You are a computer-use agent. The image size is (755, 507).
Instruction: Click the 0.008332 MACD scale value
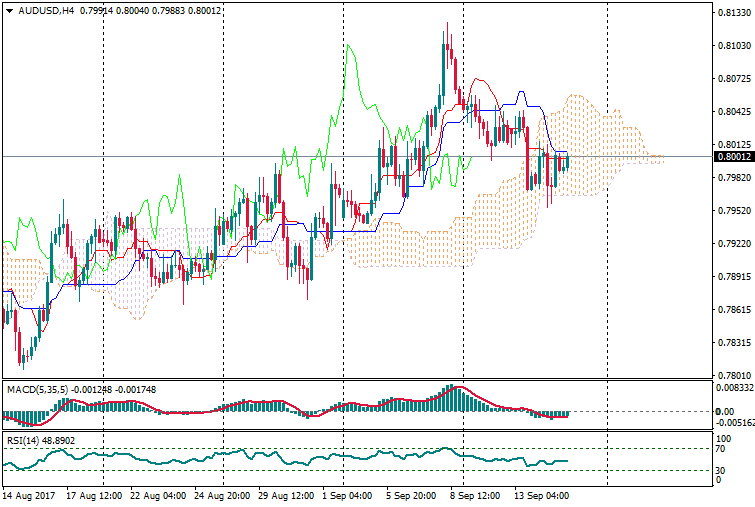click(732, 387)
